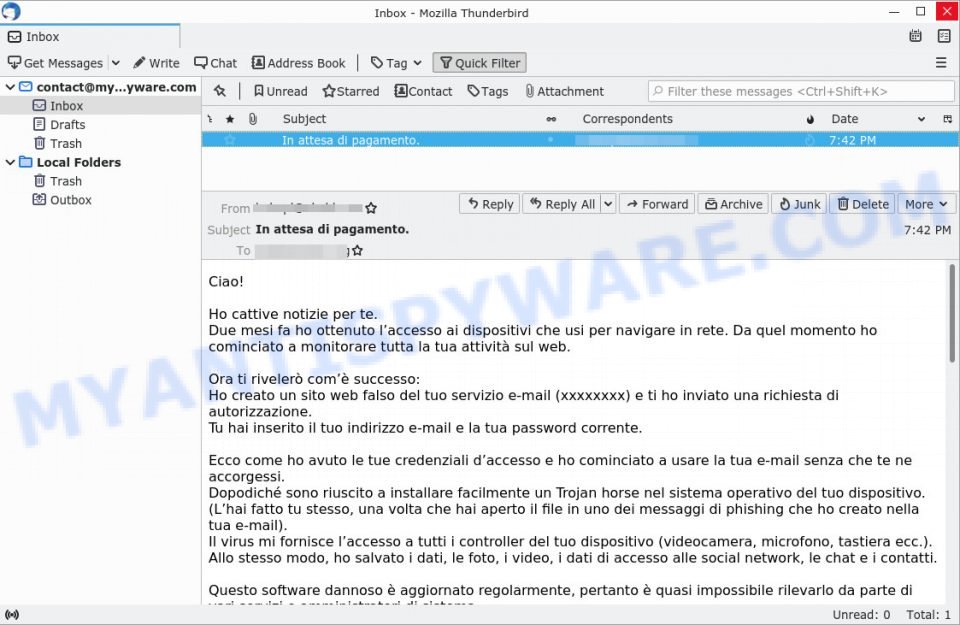This screenshot has height=625, width=960.
Task: Open the More actions dropdown
Action: [x=926, y=204]
